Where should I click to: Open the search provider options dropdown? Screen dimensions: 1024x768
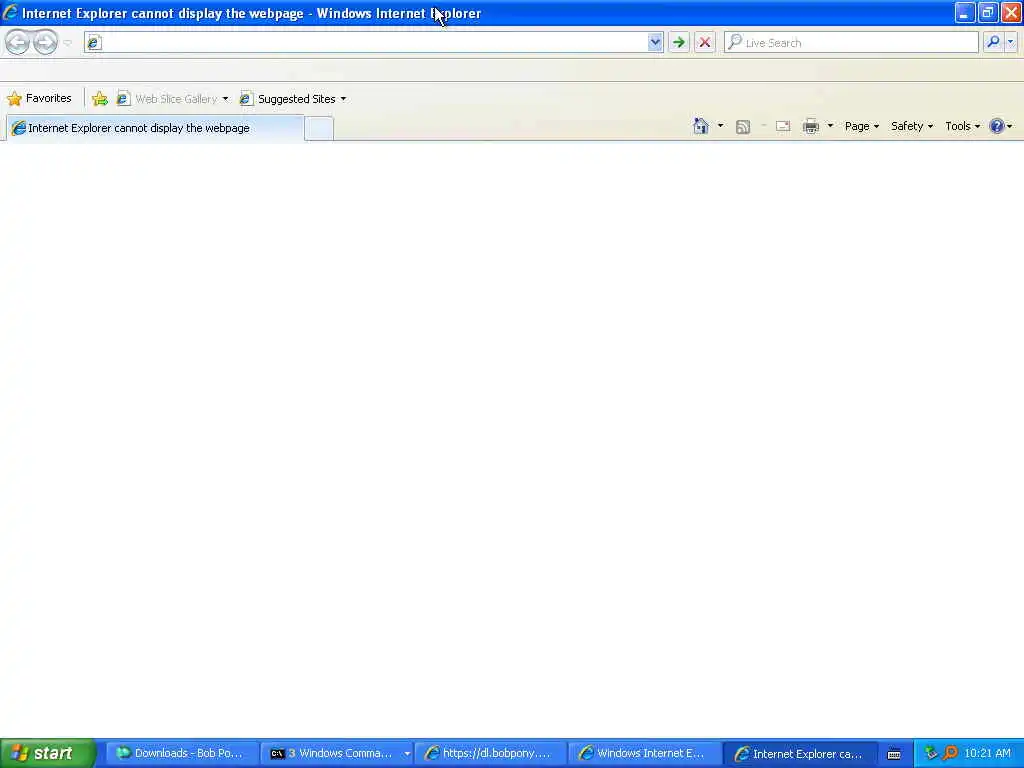1010,42
